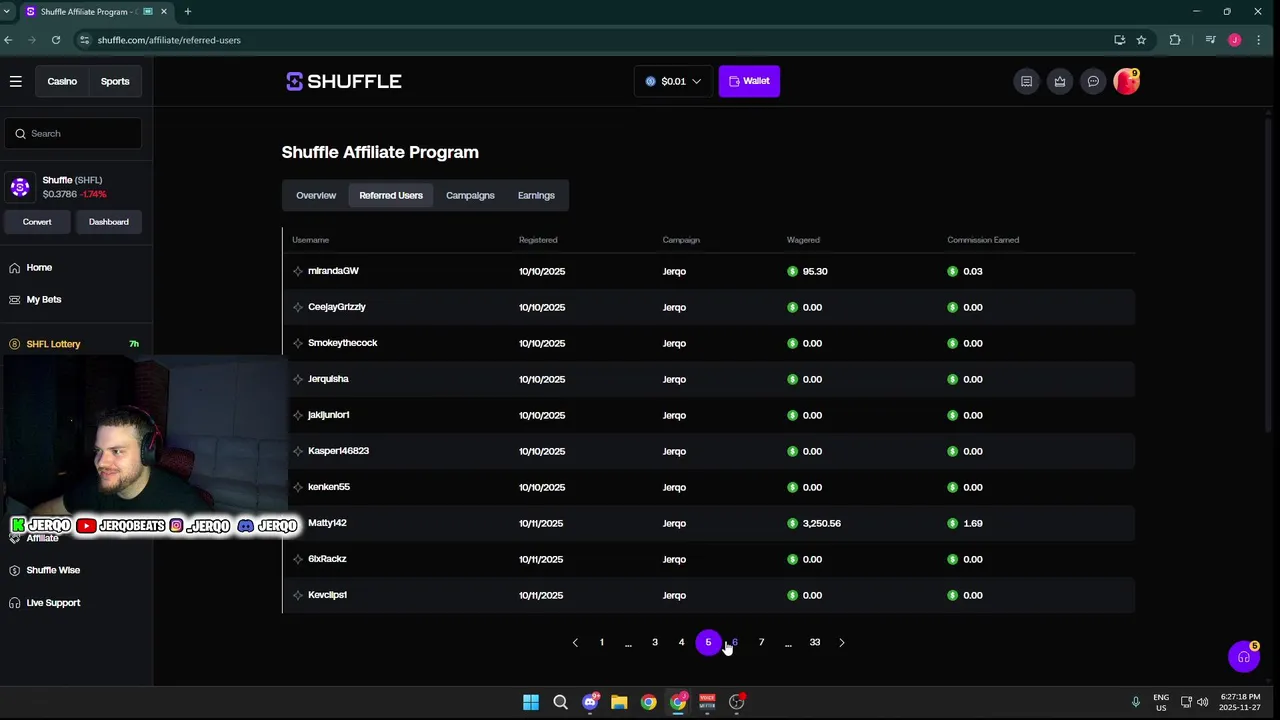Click commission value 1.69
This screenshot has height=720, width=1280.
pyautogui.click(x=972, y=523)
